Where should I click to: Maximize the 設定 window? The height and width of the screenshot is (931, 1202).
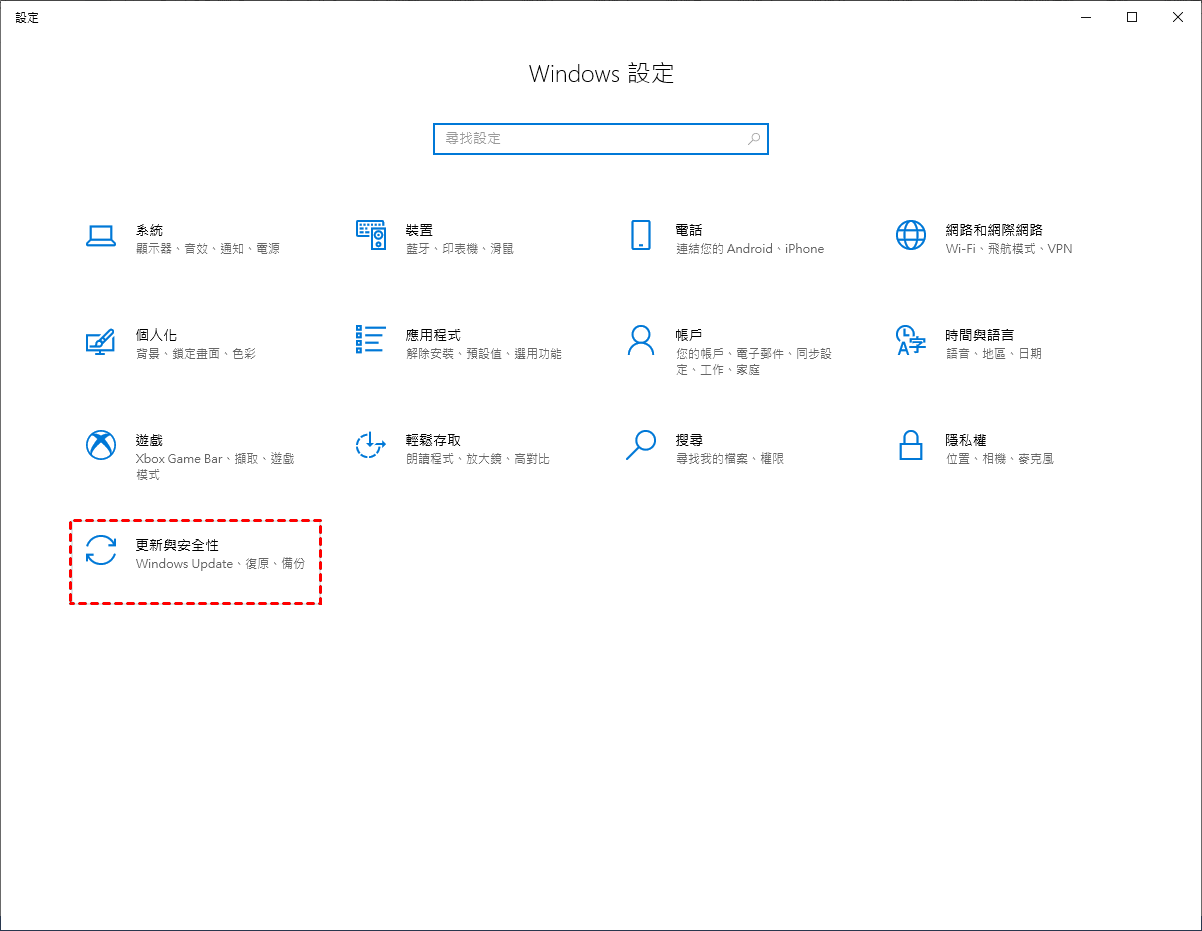tap(1132, 17)
